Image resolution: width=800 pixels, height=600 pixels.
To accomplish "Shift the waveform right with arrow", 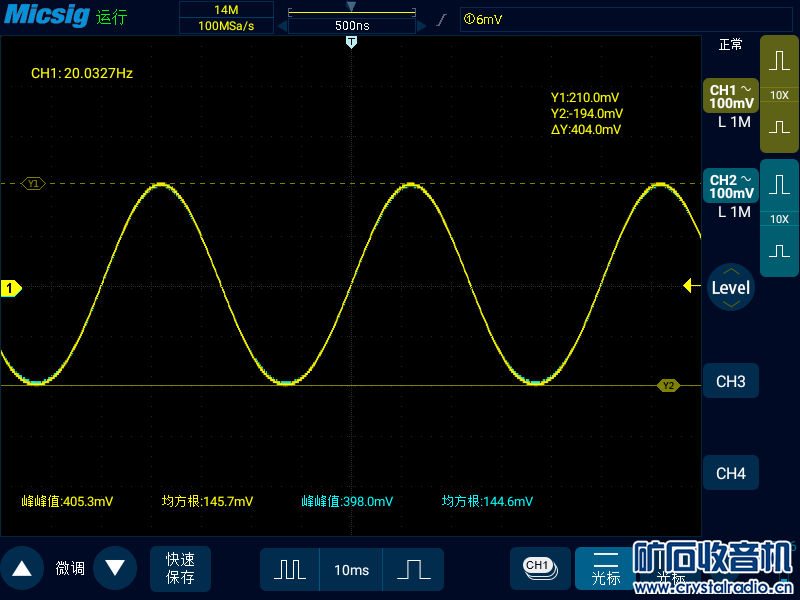I will [x=421, y=26].
